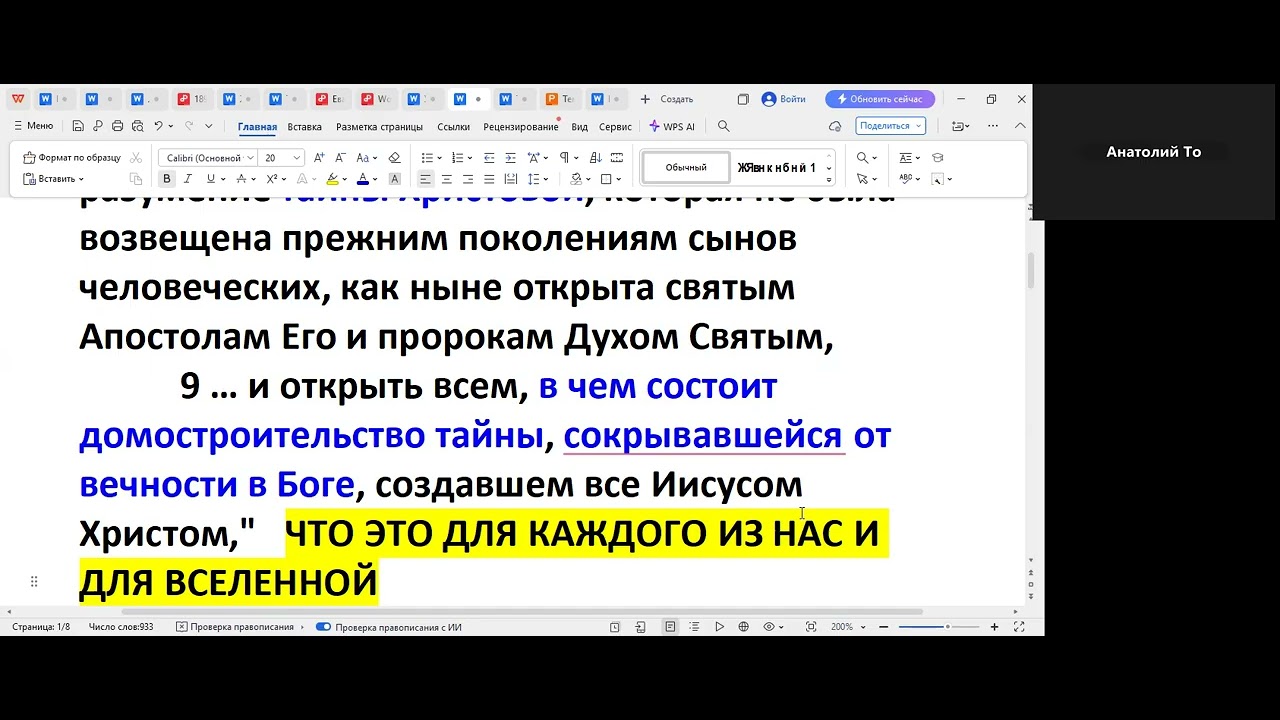Open Print Preview icon

(x=137, y=126)
